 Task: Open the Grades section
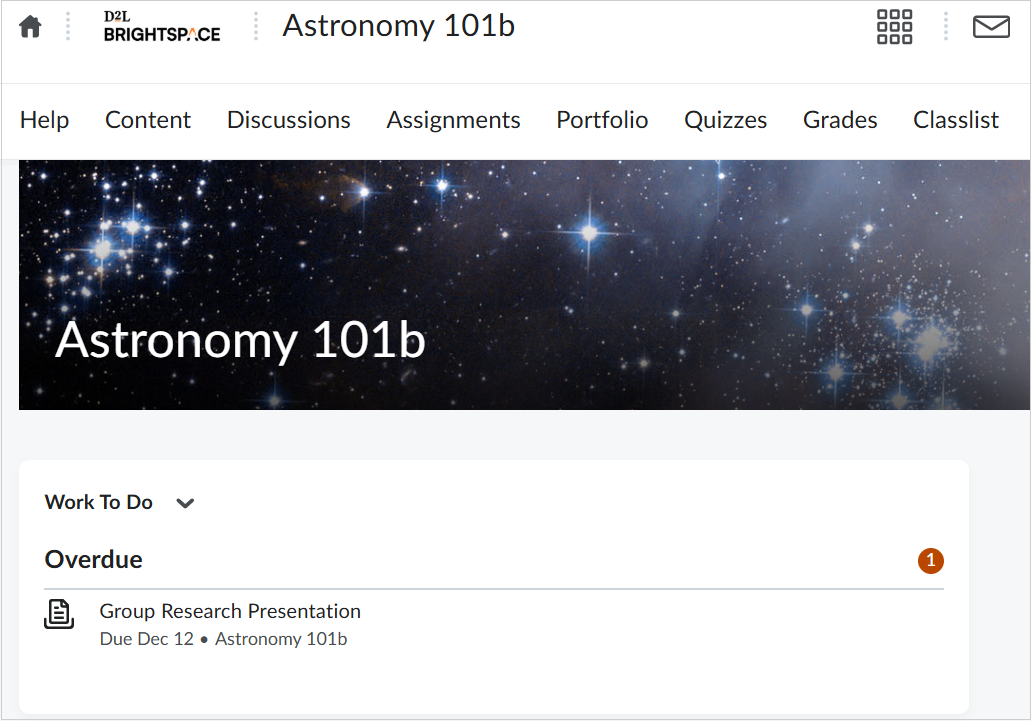[x=839, y=119]
